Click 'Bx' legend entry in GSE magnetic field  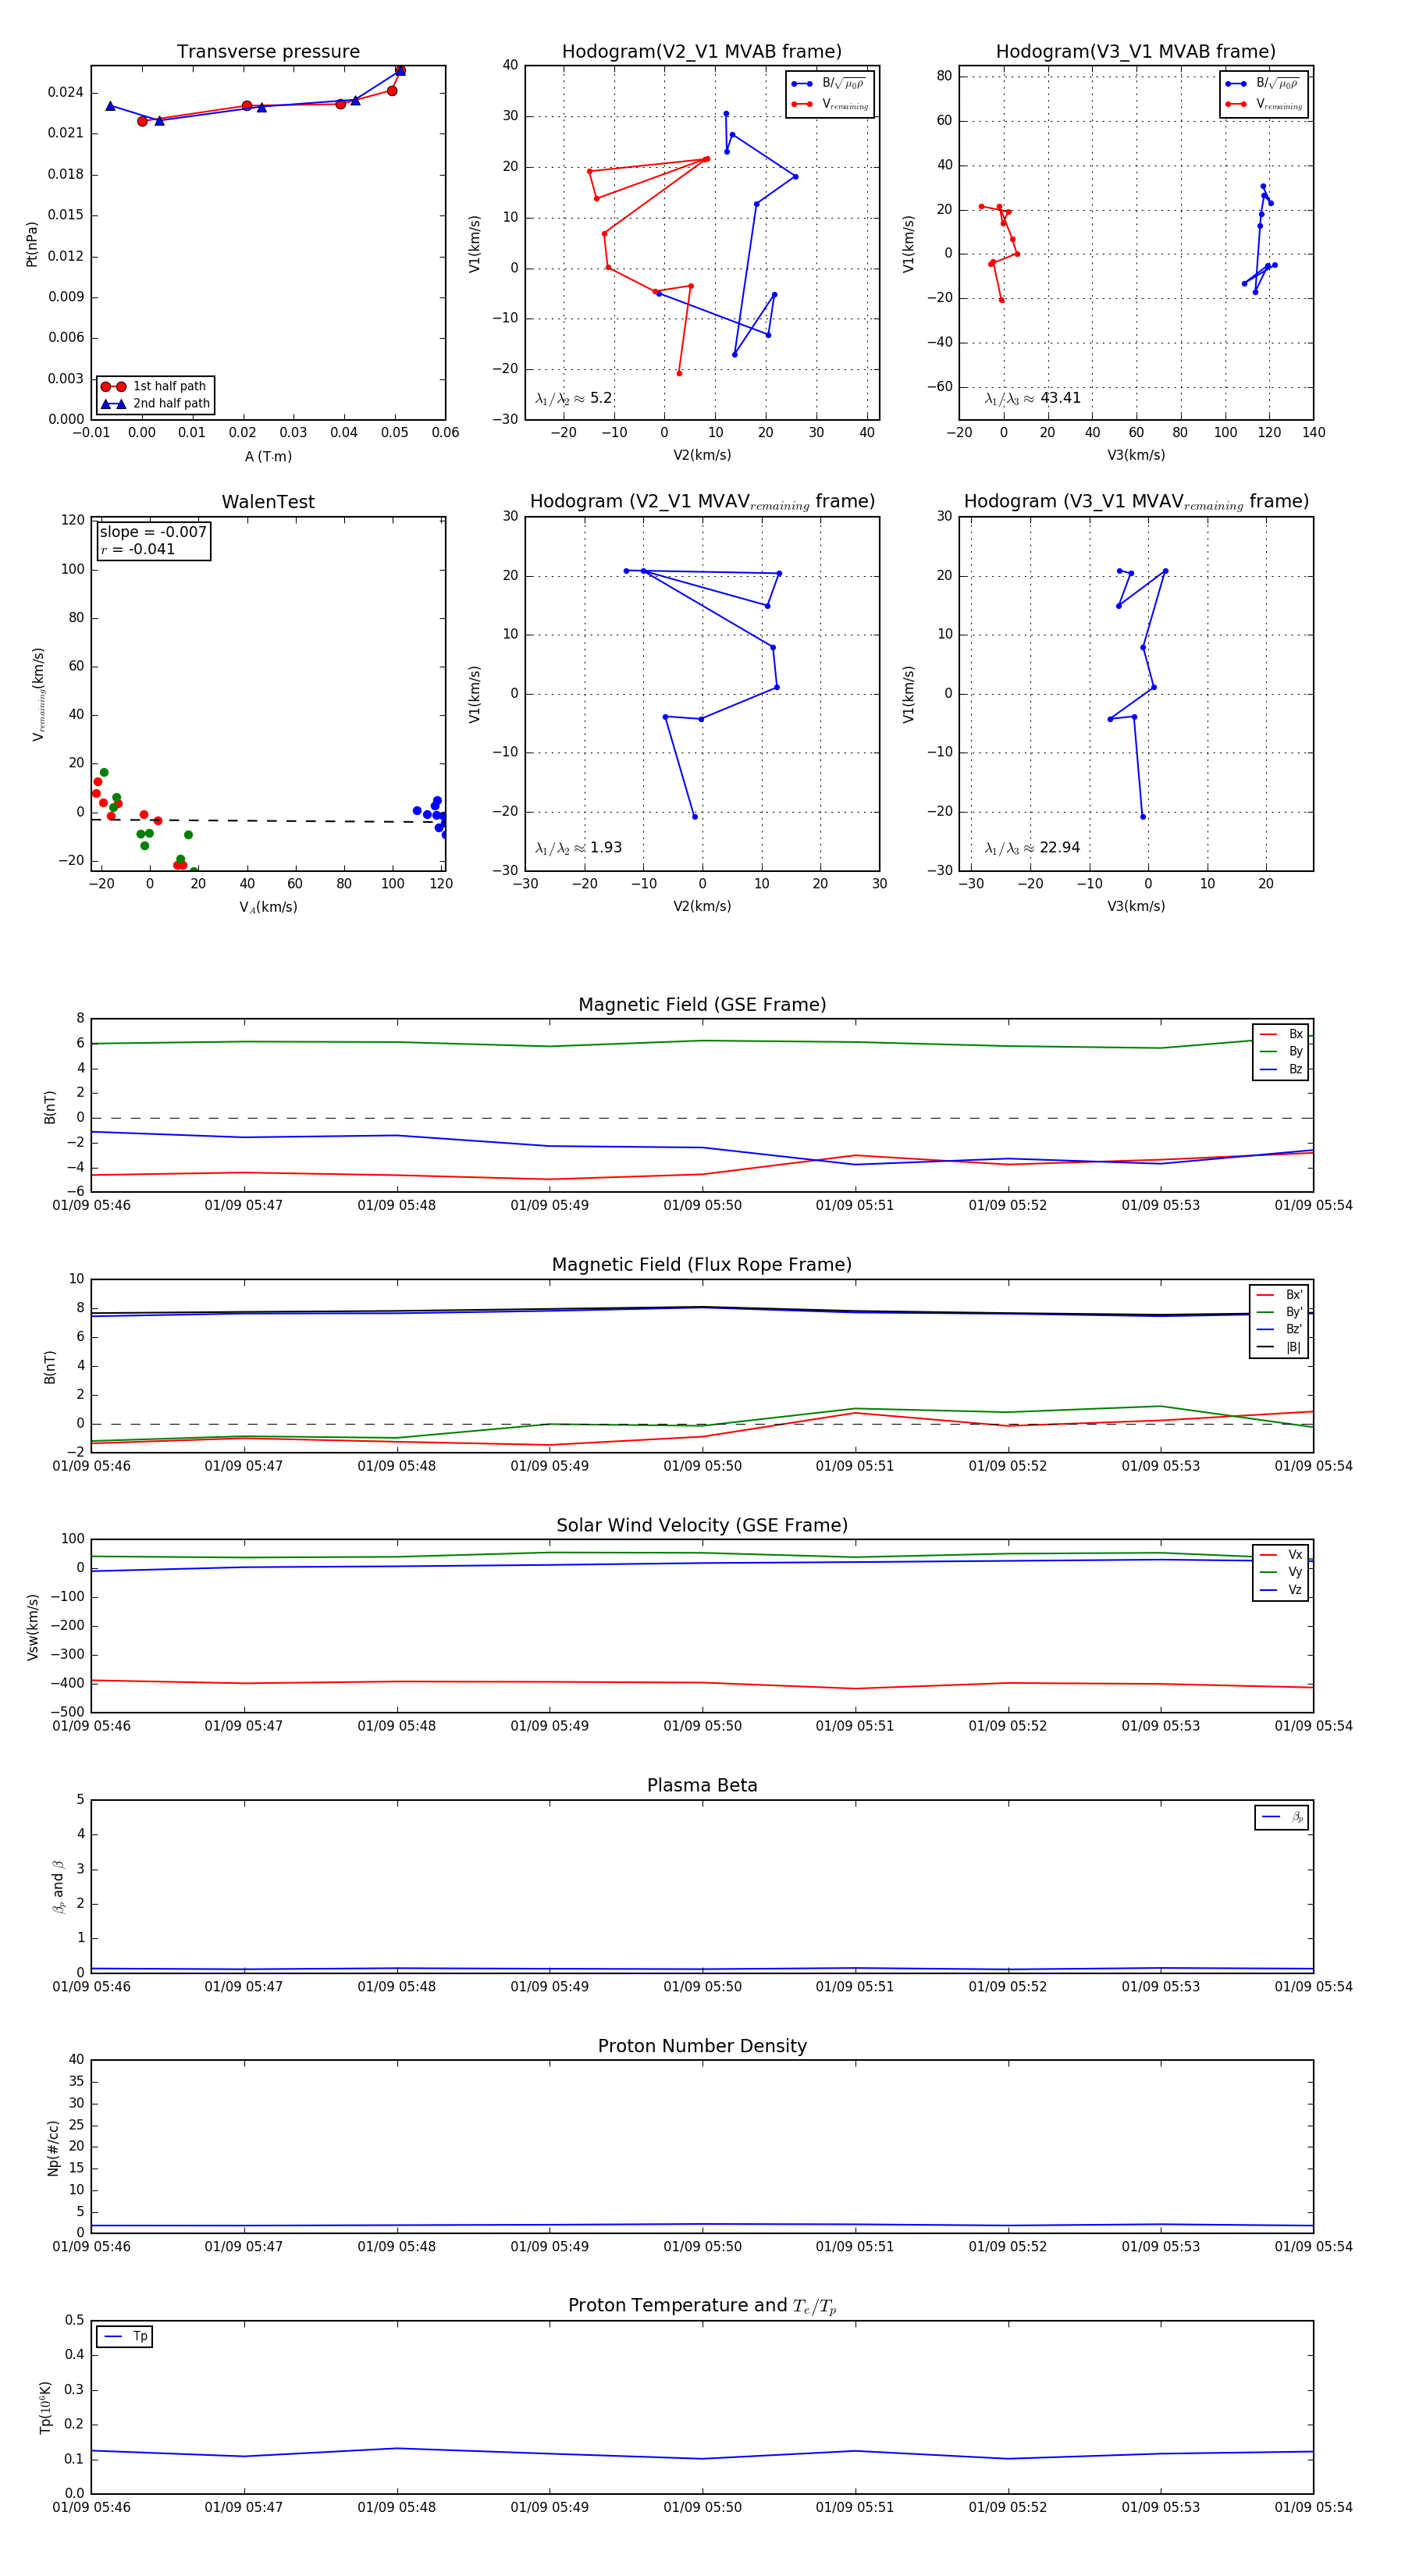tap(1281, 1034)
